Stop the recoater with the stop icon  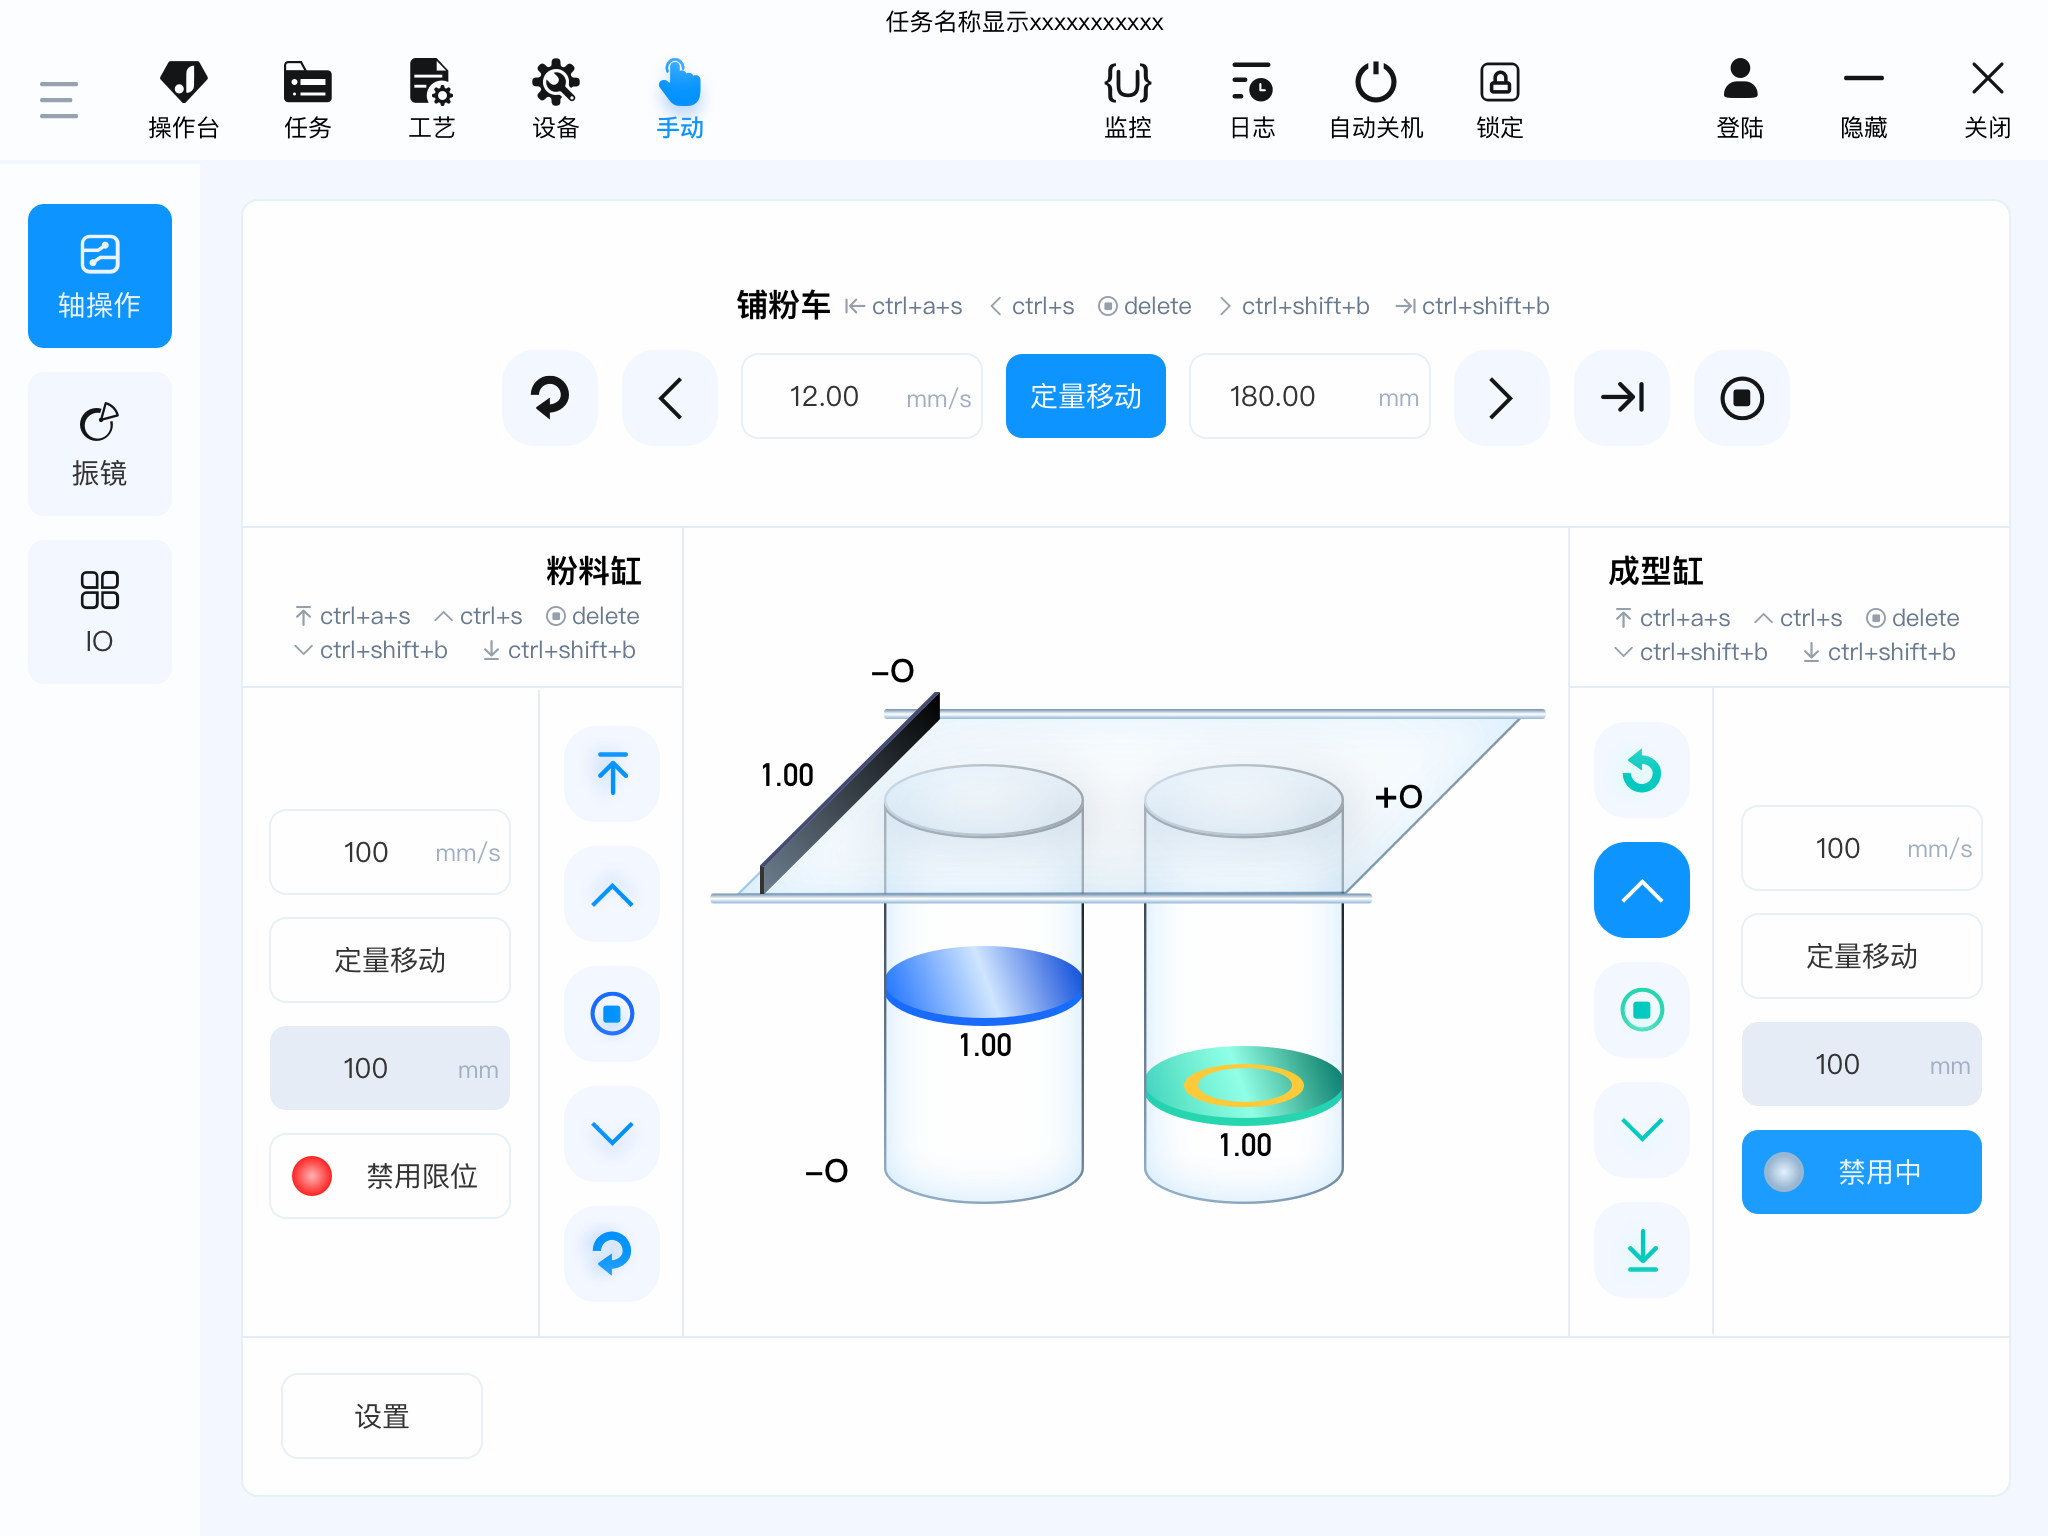[1742, 398]
